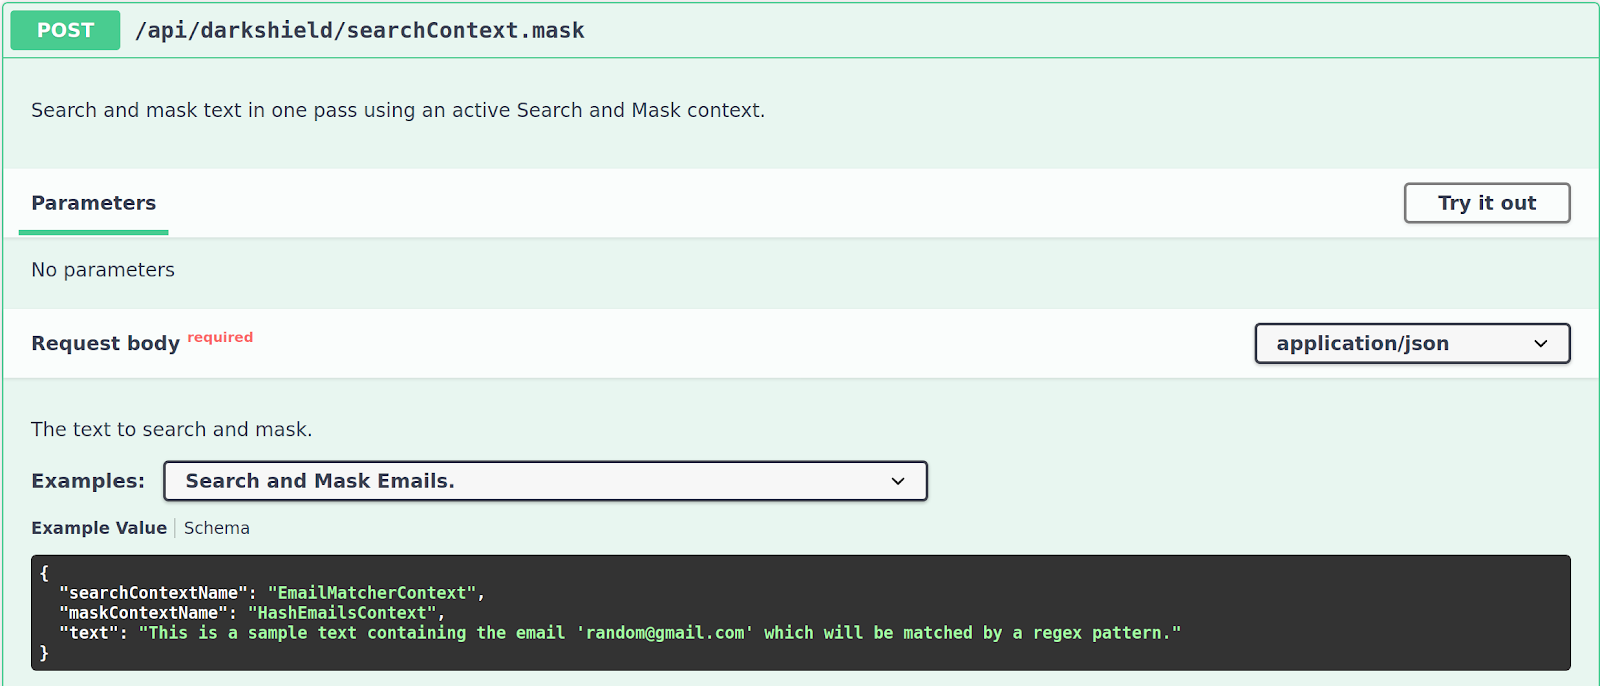Select the Example Value tab
The width and height of the screenshot is (1600, 686).
(99, 528)
